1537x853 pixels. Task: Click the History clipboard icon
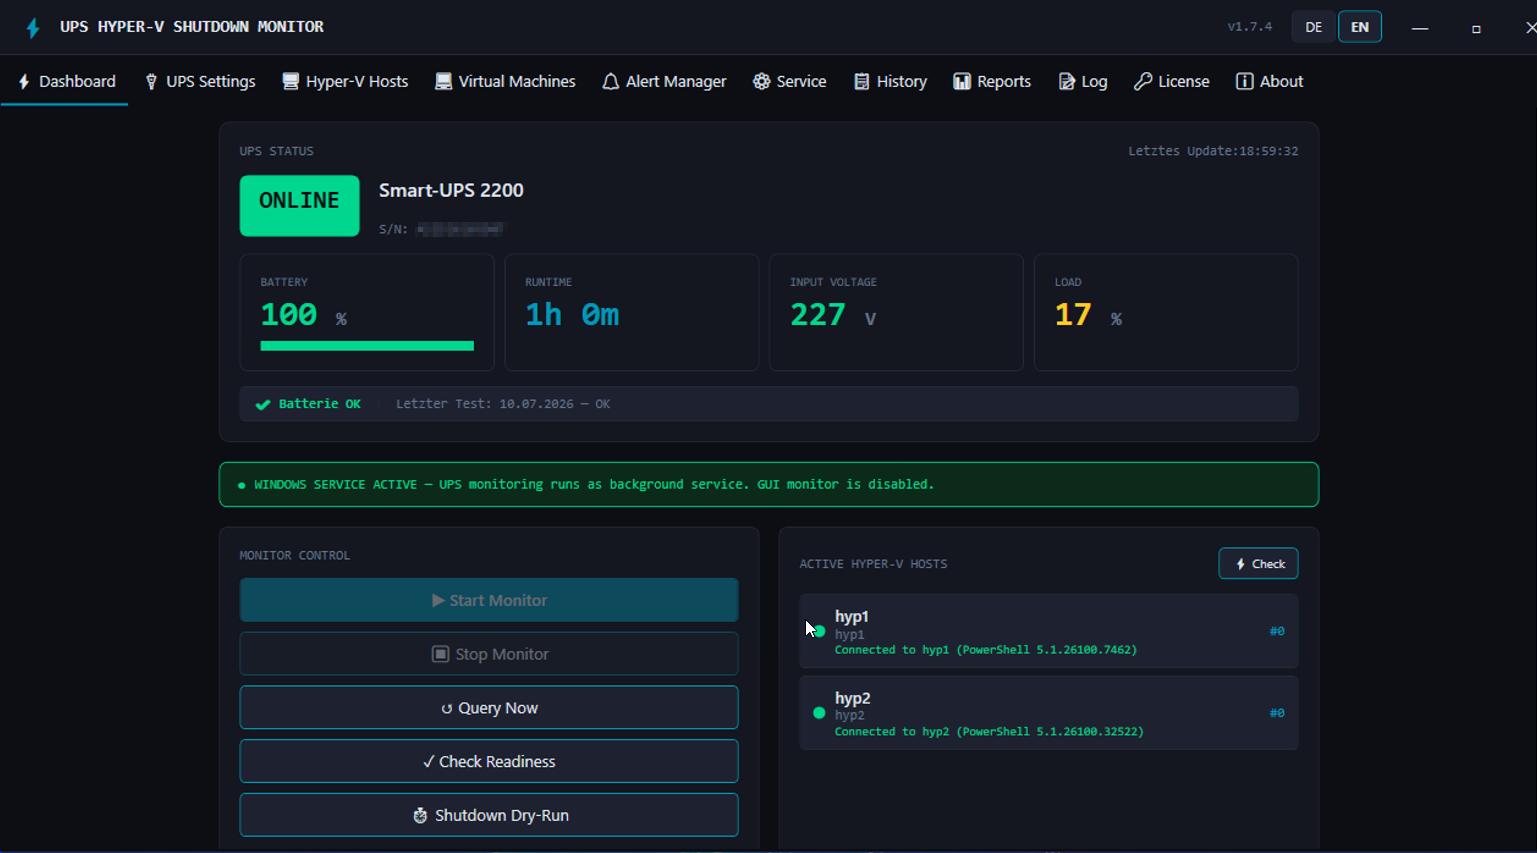coord(861,82)
